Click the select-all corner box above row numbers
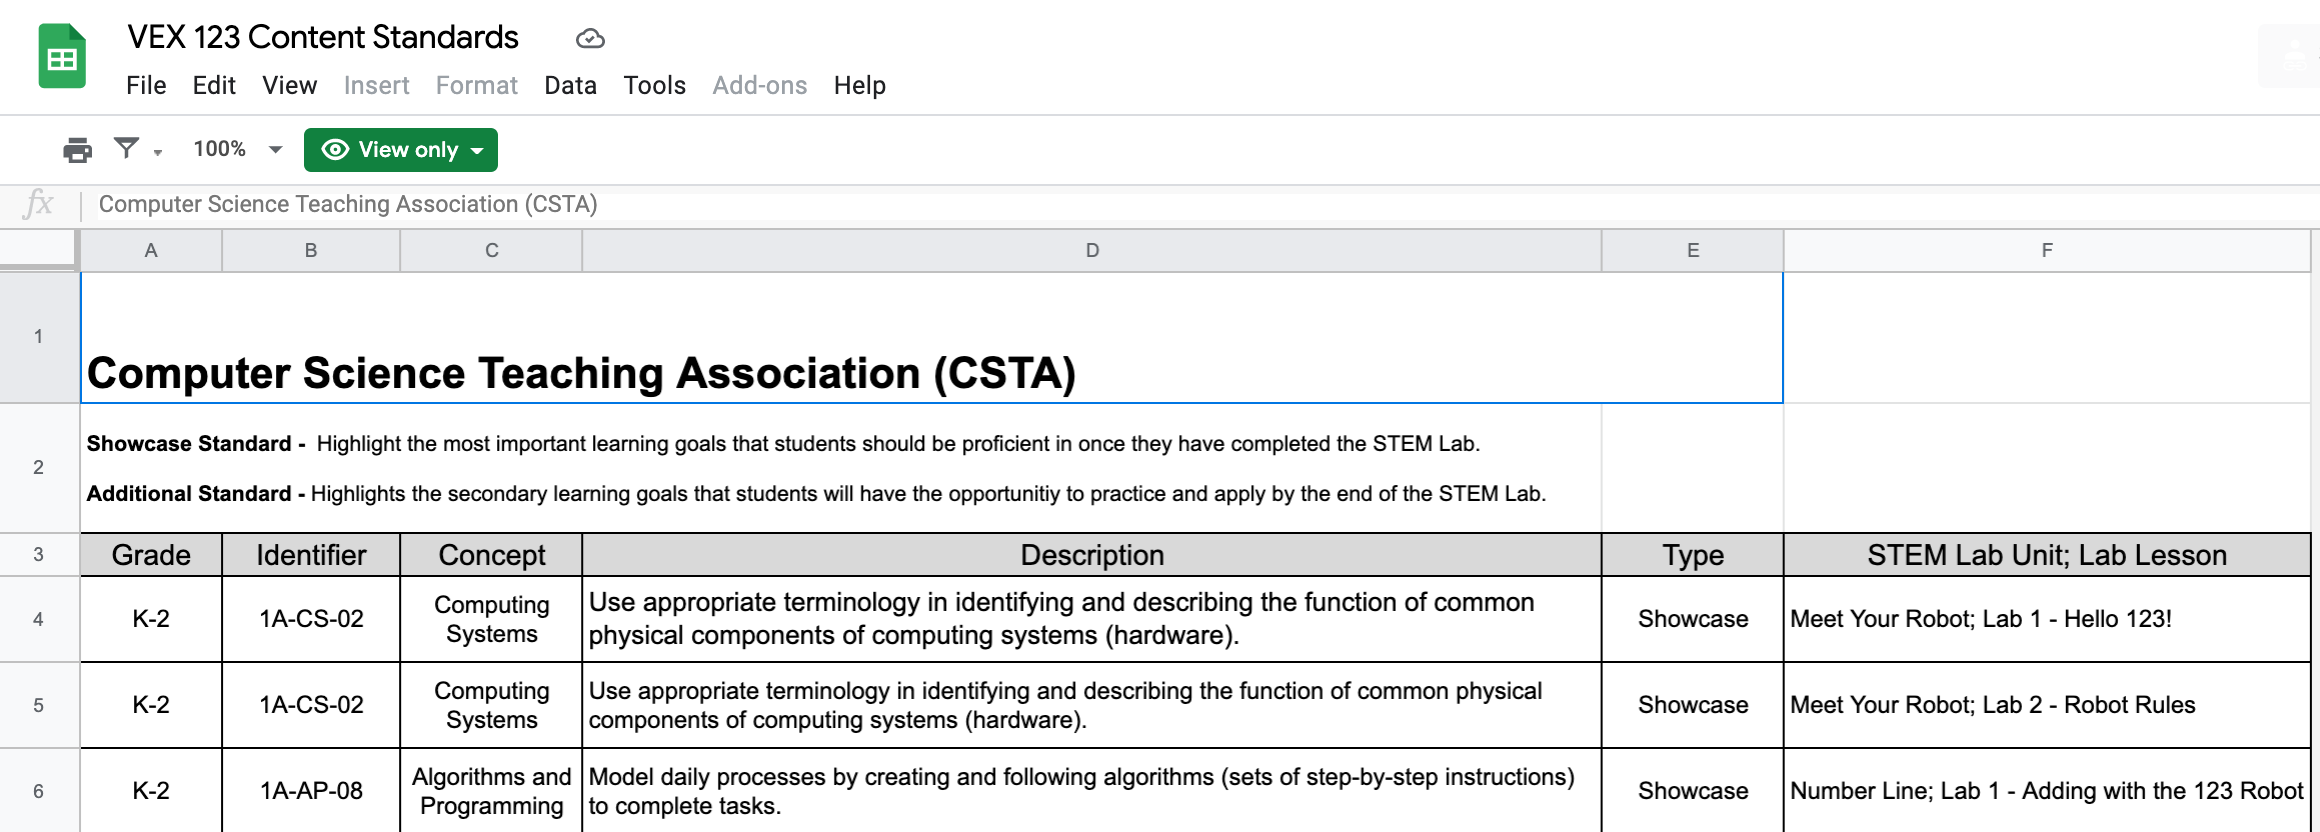The image size is (2320, 832). point(40,250)
